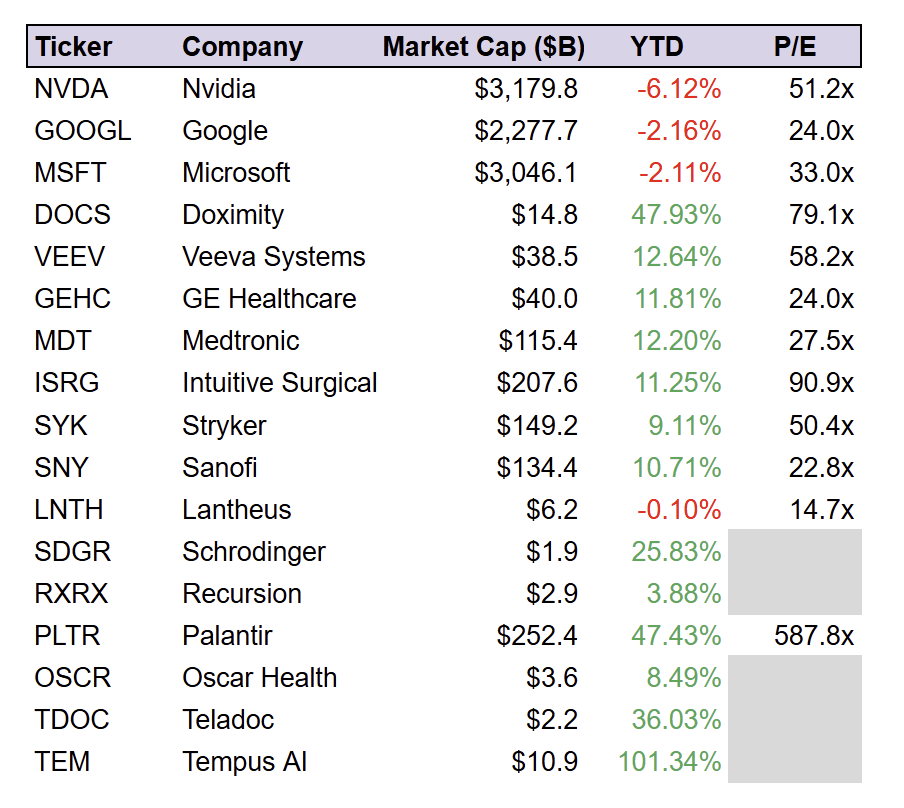Screen dimensions: 904x808
Task: Select the Veeva Systems company cell
Action: coord(274,257)
